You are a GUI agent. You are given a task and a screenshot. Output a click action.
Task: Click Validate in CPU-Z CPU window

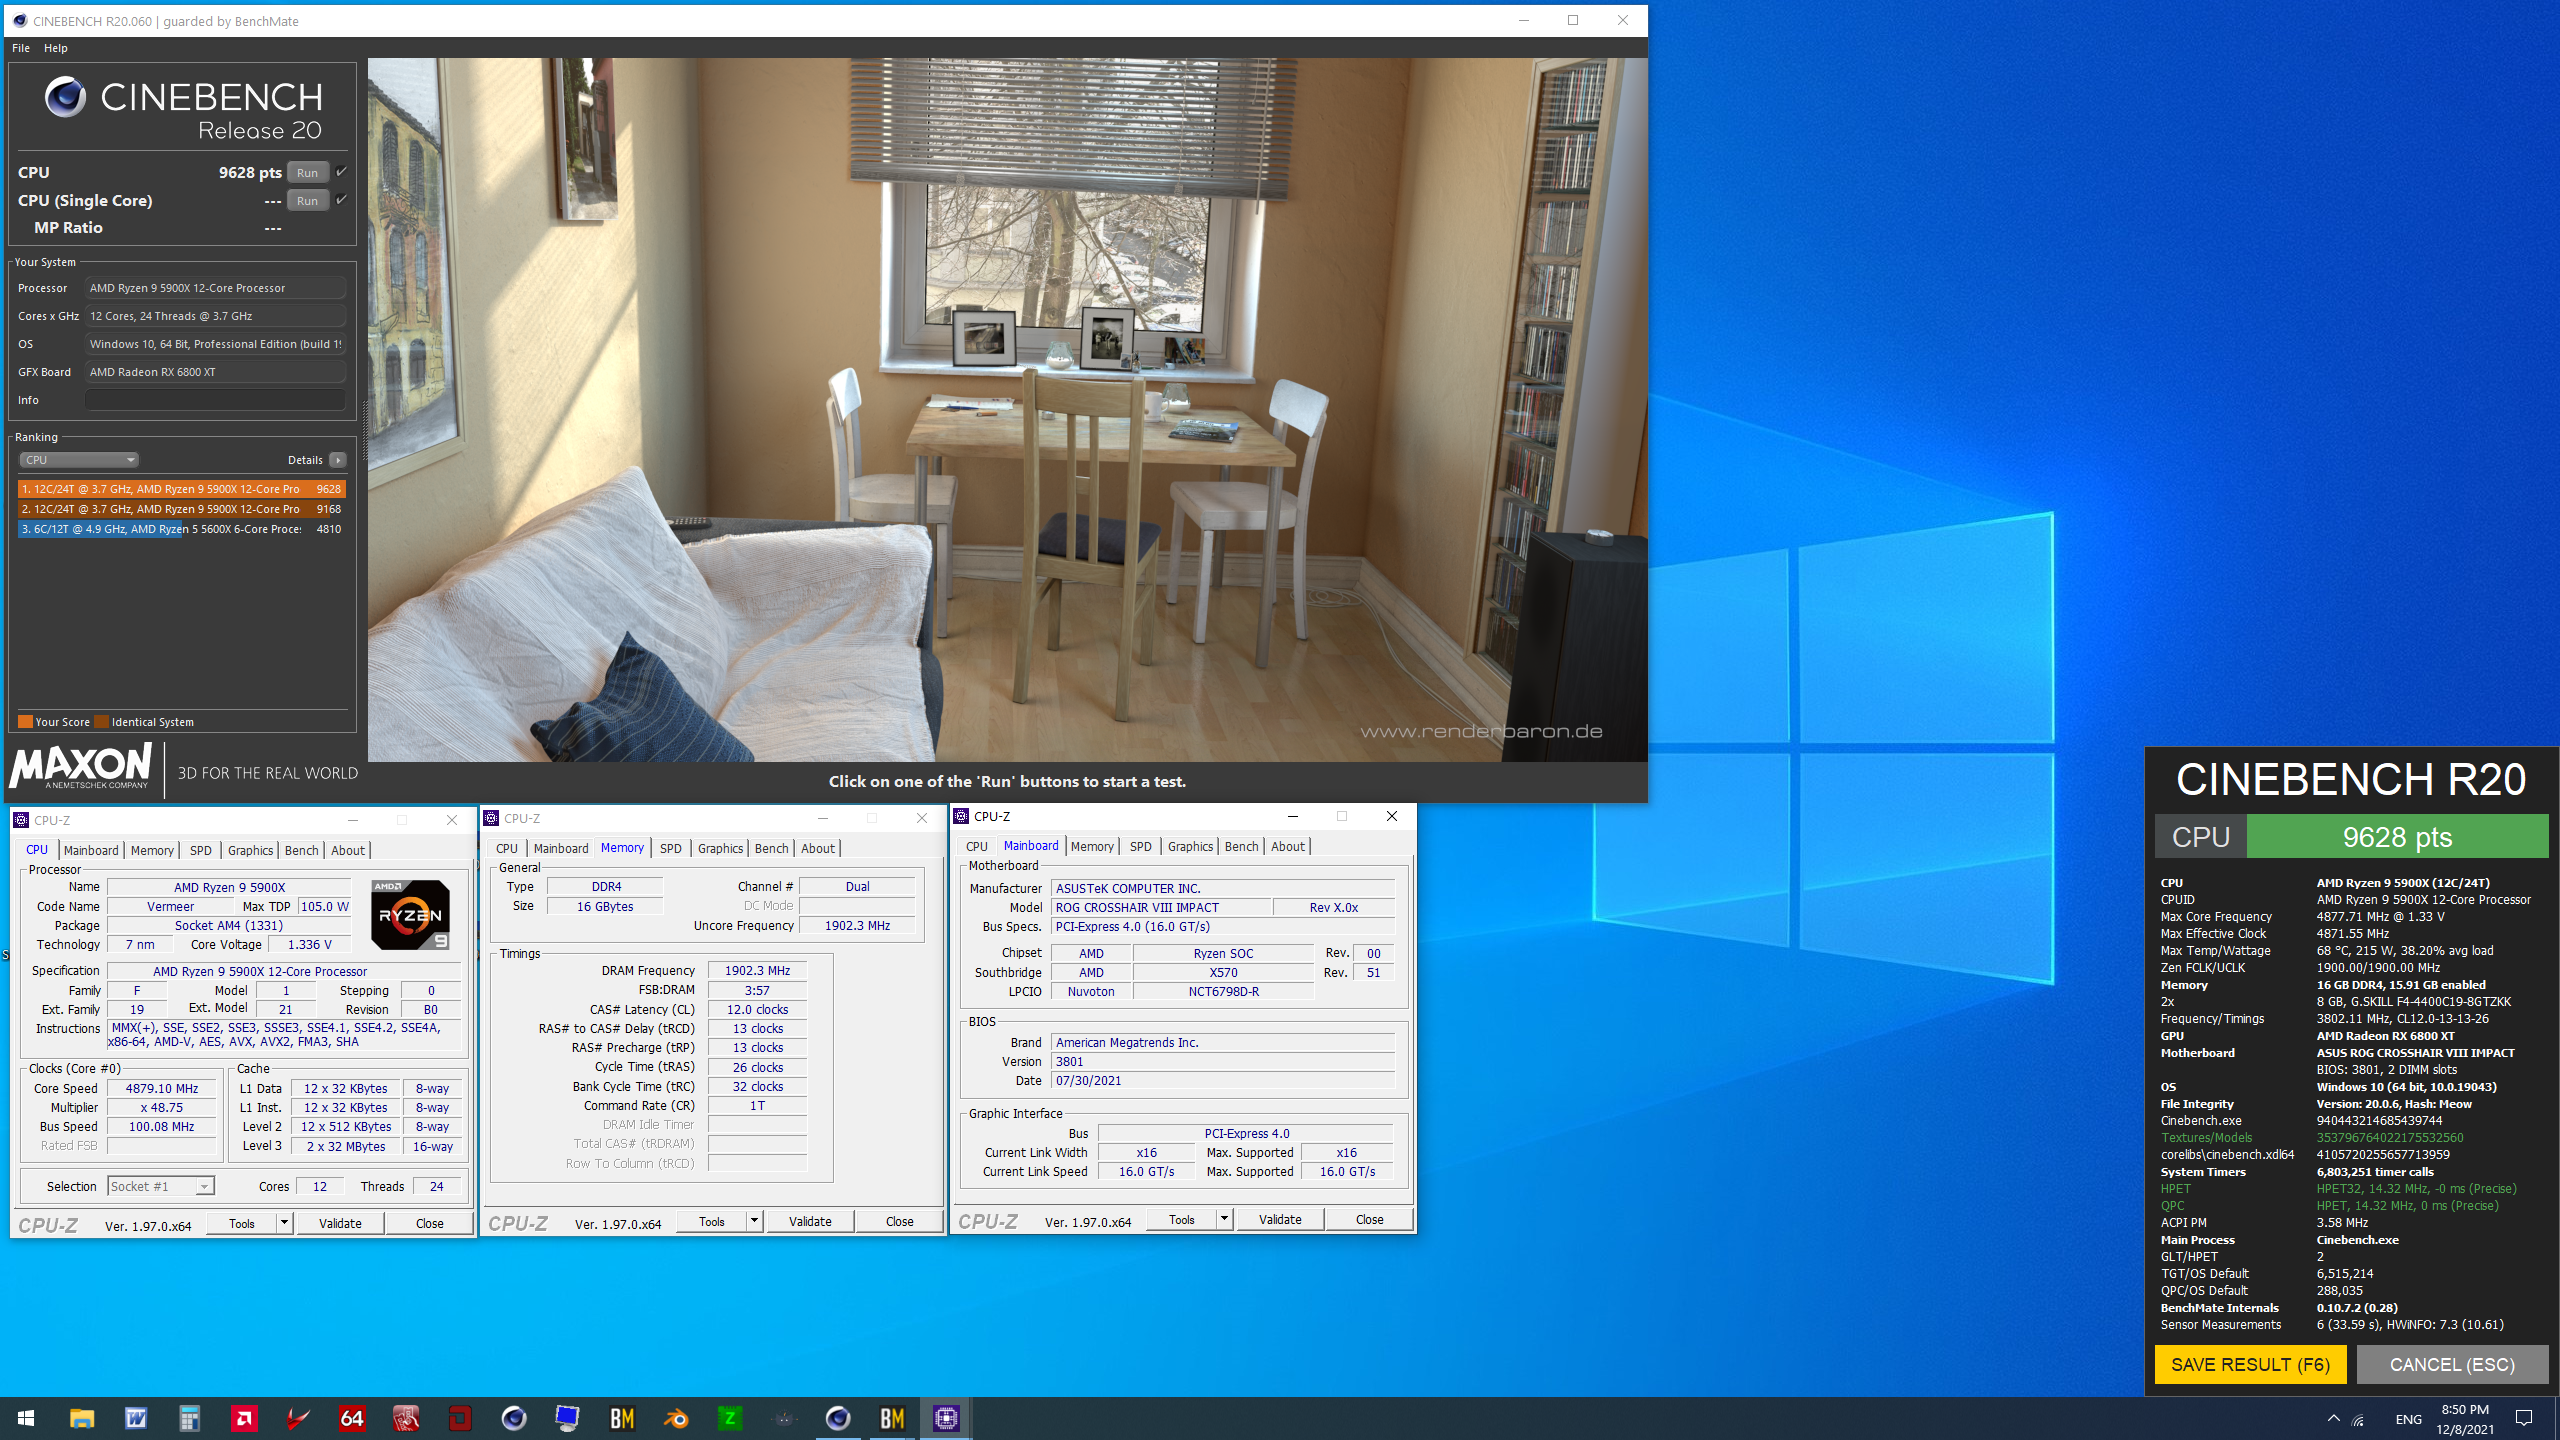point(340,1223)
